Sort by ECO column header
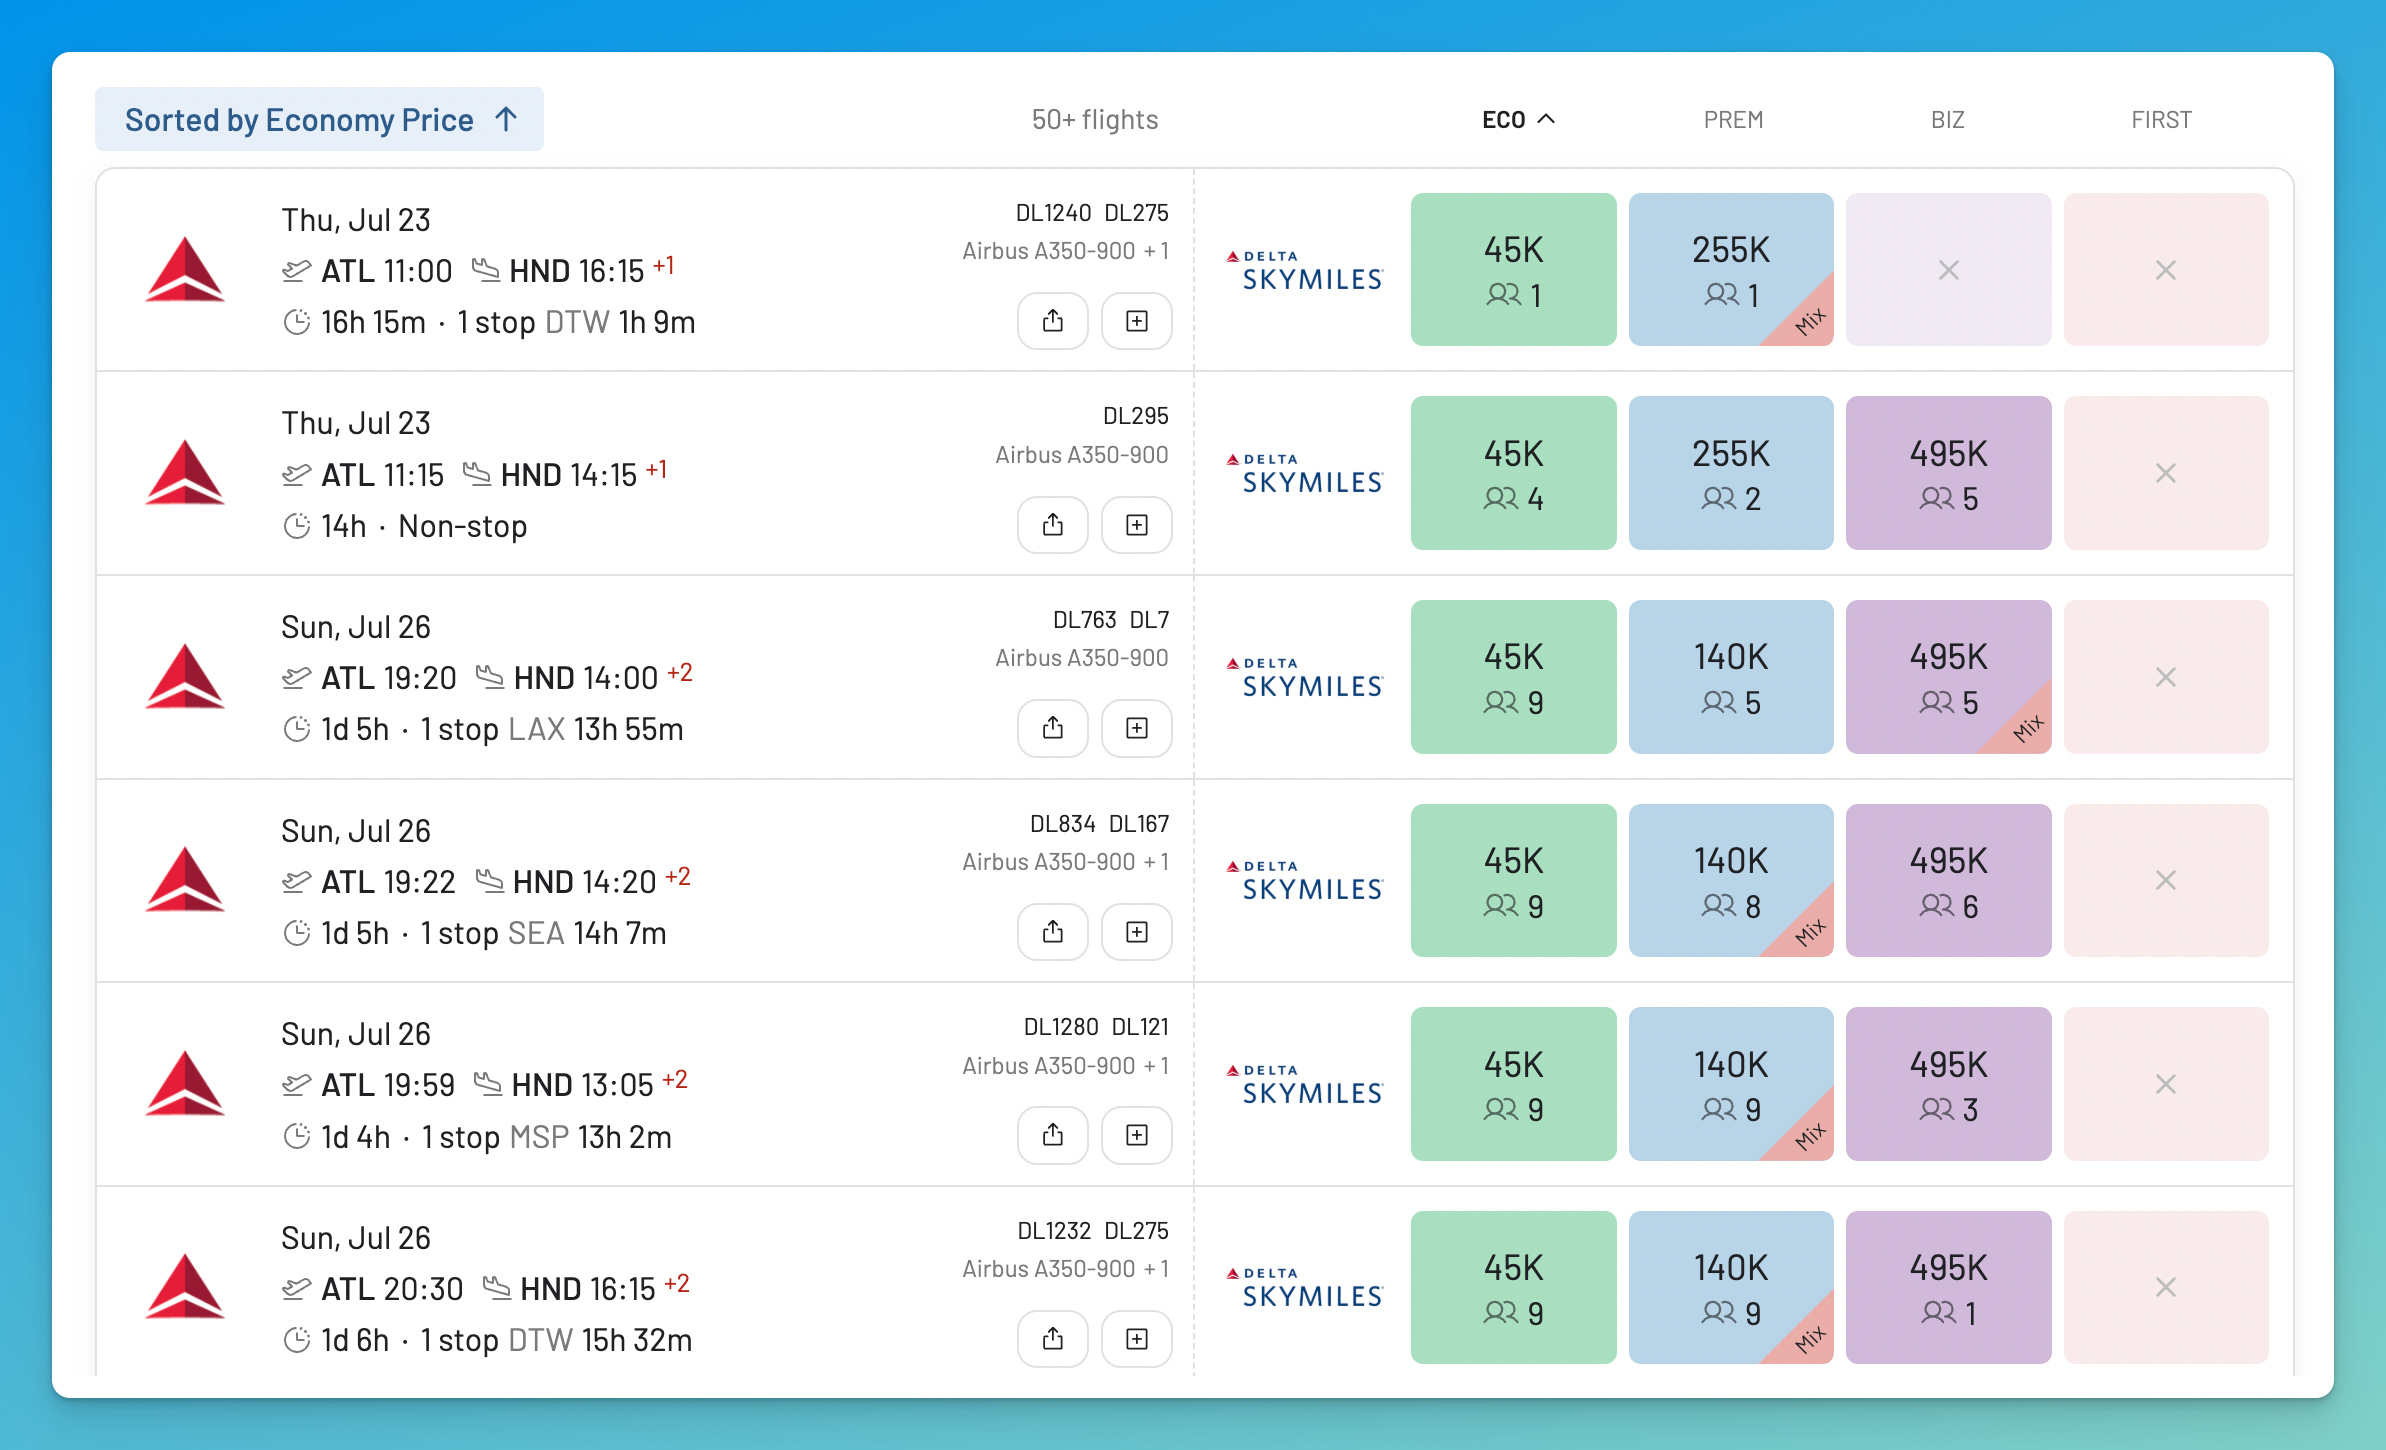 tap(1517, 119)
